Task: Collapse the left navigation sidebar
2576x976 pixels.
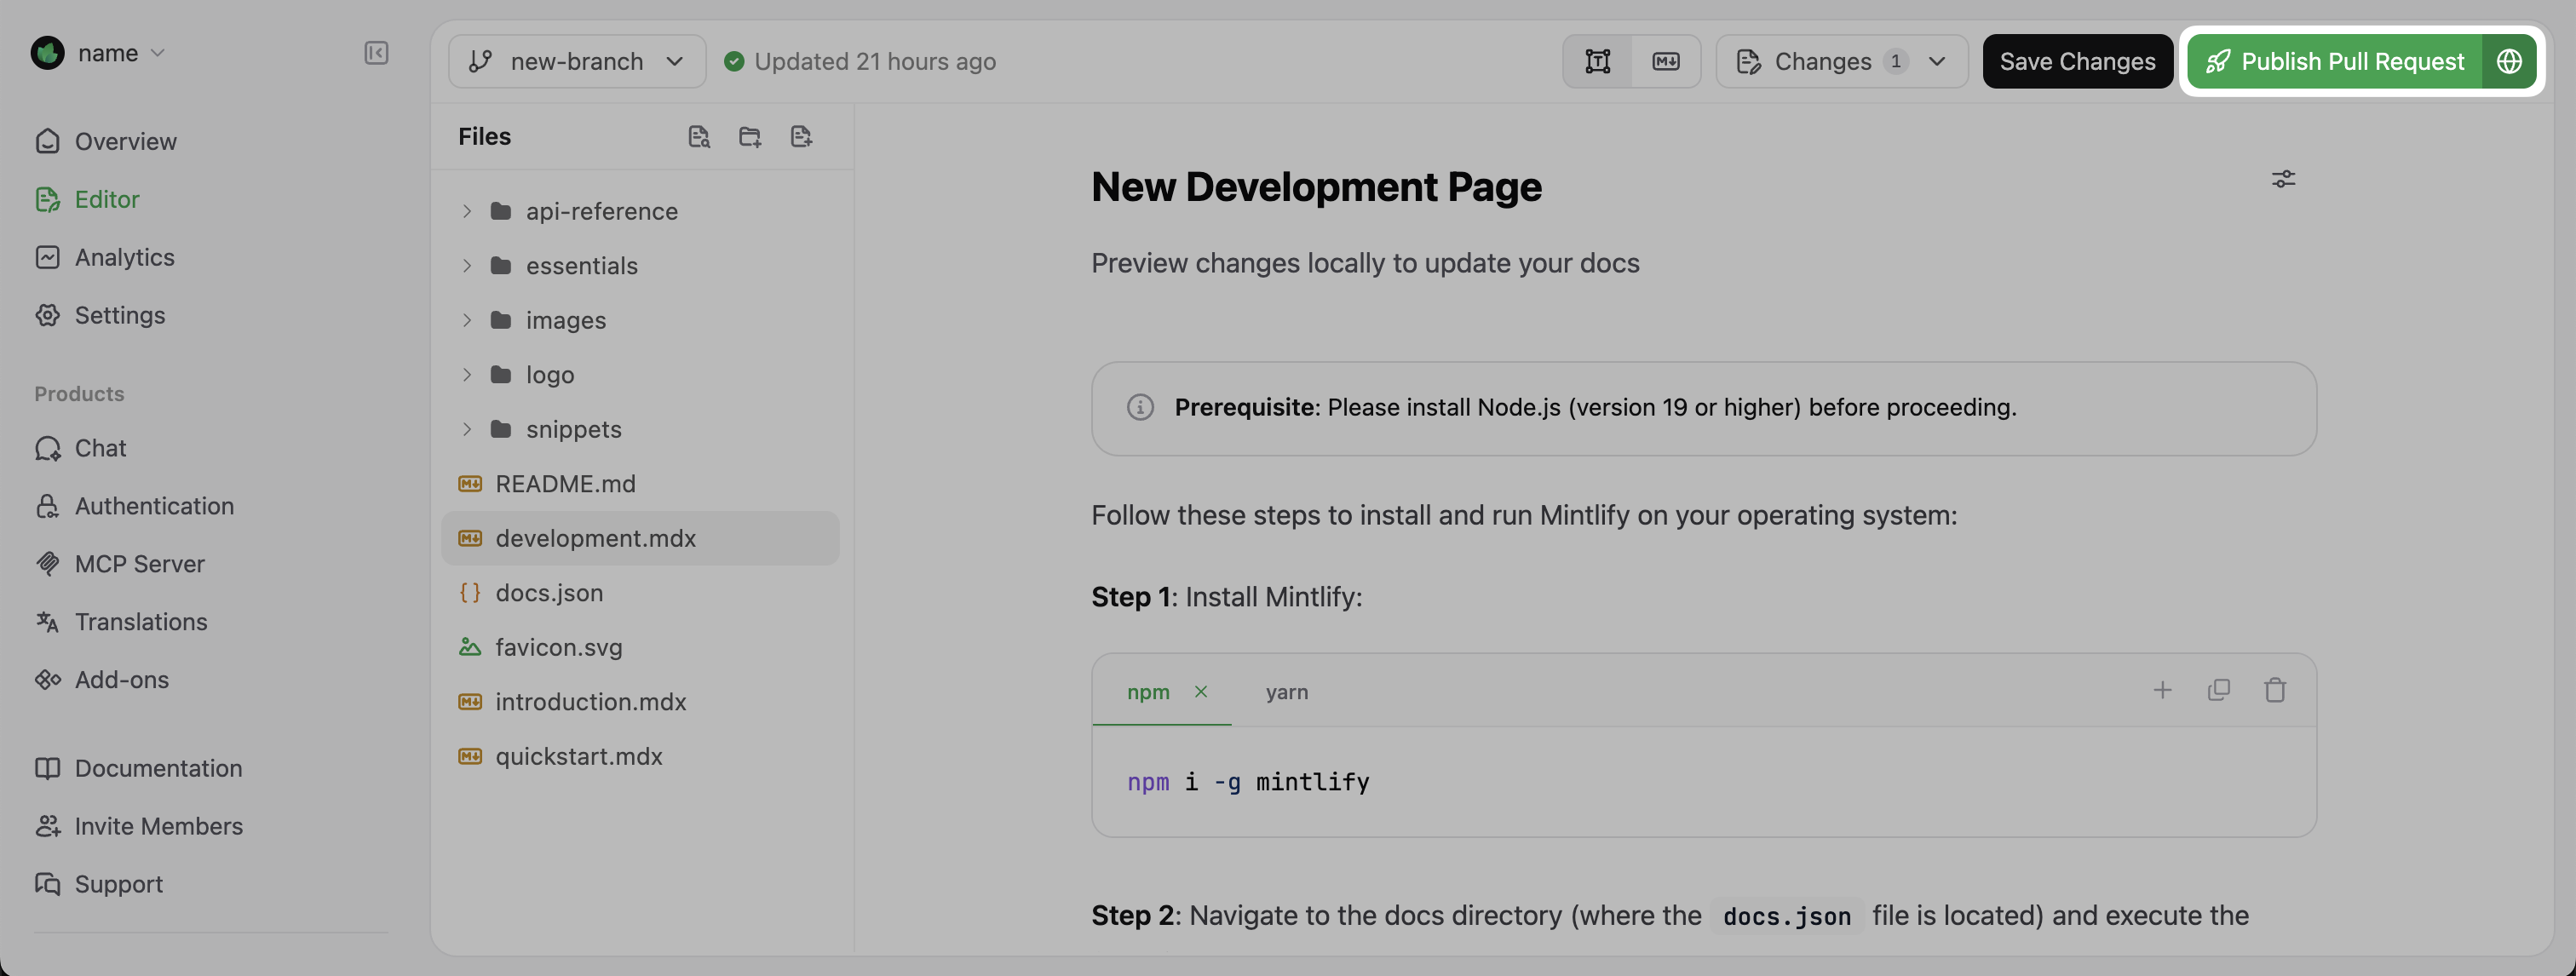Action: [376, 53]
